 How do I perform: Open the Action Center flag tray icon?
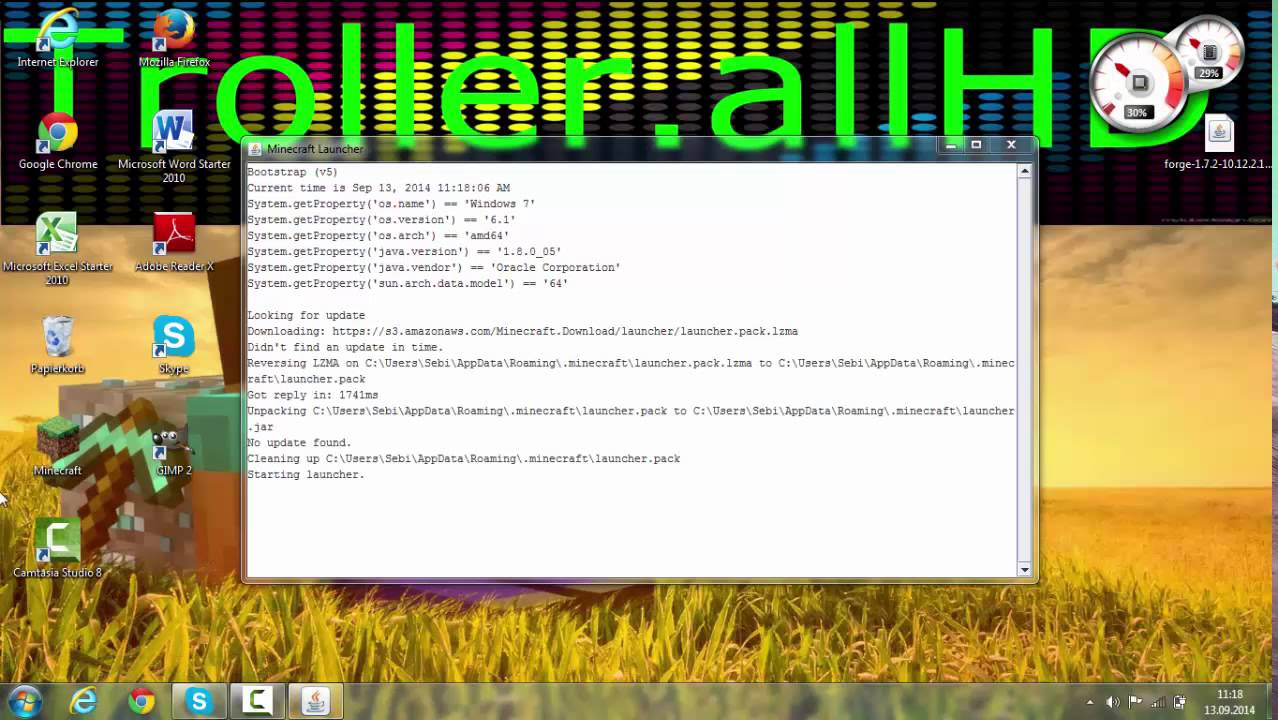pyautogui.click(x=1135, y=702)
